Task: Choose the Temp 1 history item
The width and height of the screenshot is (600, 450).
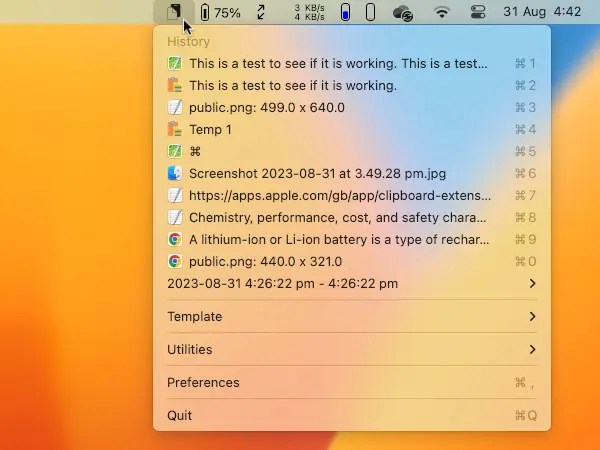Action: [352, 129]
